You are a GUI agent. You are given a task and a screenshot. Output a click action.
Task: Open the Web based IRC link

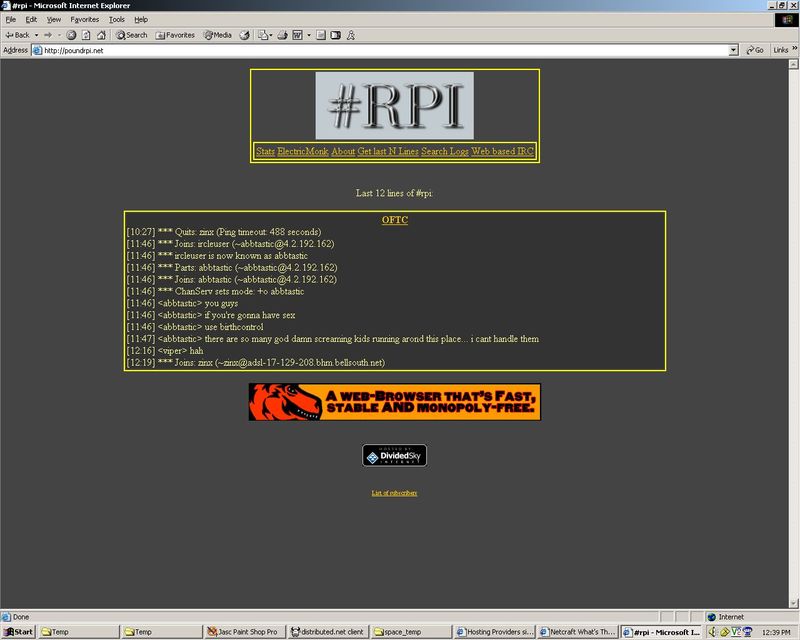(503, 151)
